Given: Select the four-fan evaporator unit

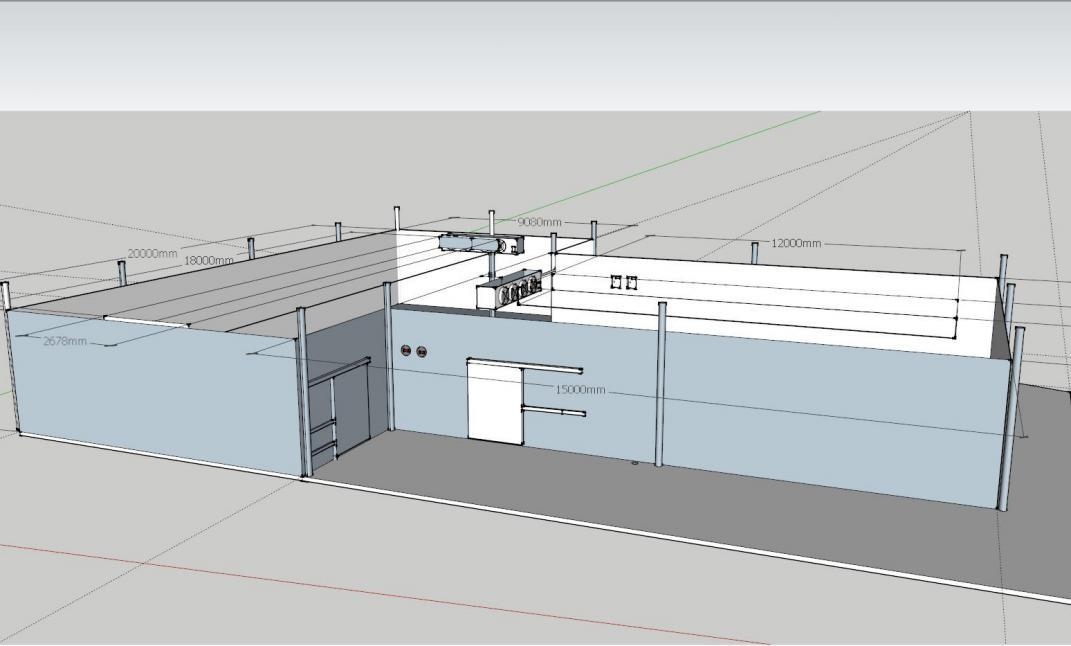Looking at the screenshot, I should tap(511, 292).
